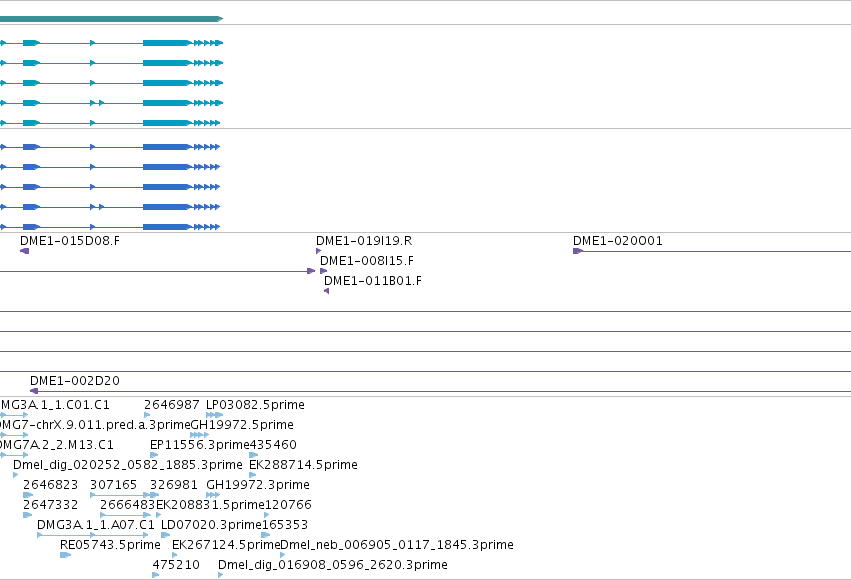
Task: Select the 2666483 label
Action: click(128, 505)
